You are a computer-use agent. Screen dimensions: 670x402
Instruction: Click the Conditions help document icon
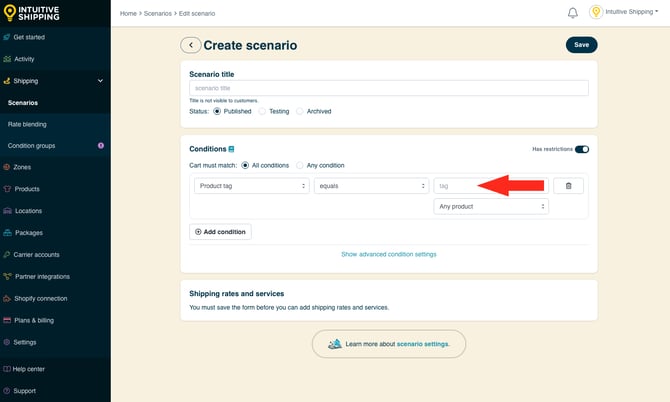232,149
